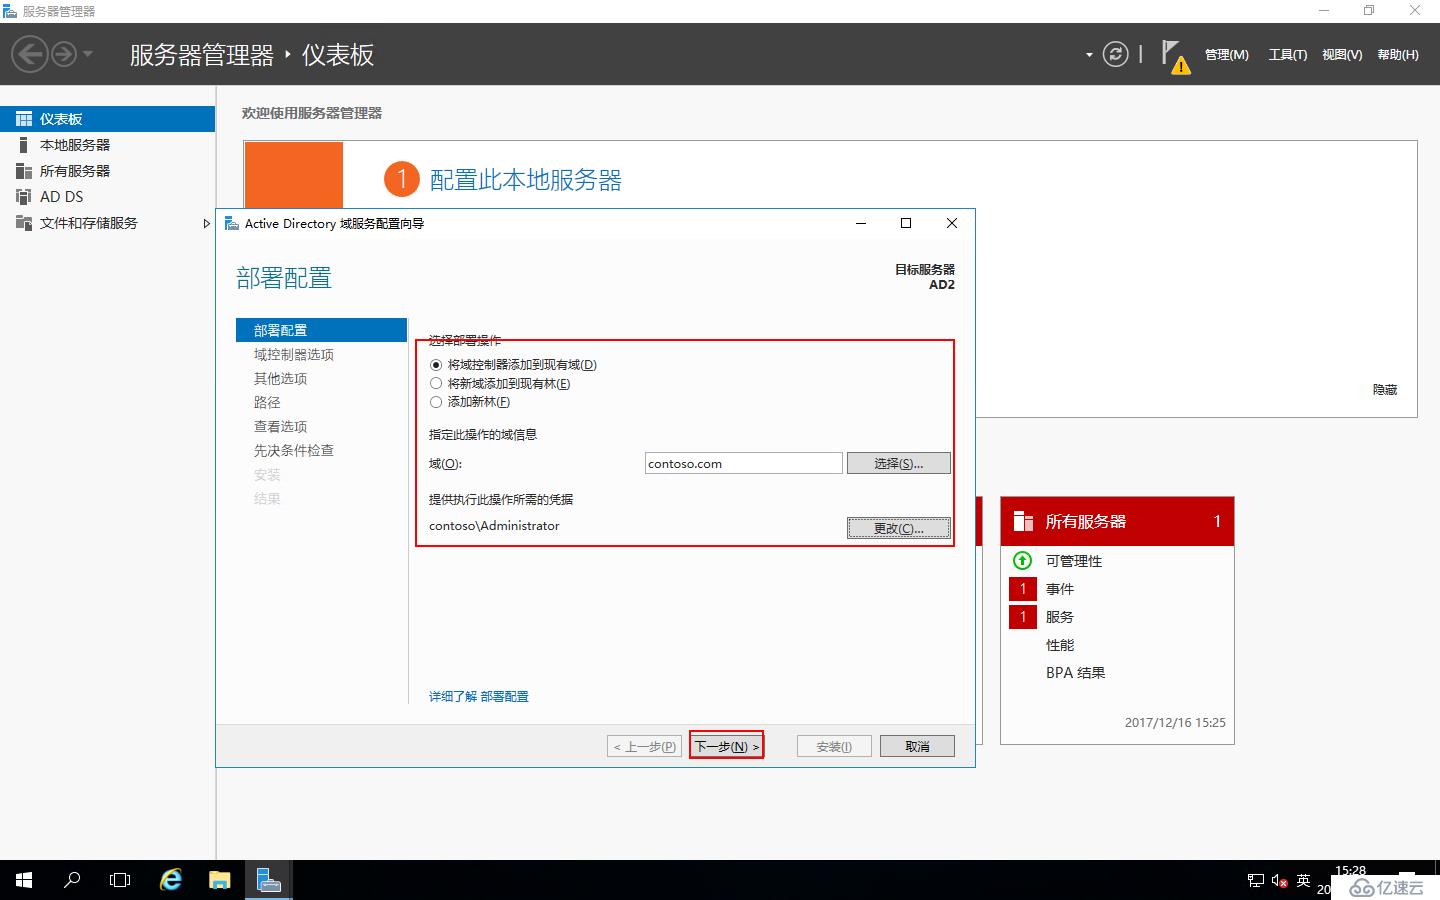Click the 服务 alert count badge
This screenshot has width=1440, height=900.
1023,617
